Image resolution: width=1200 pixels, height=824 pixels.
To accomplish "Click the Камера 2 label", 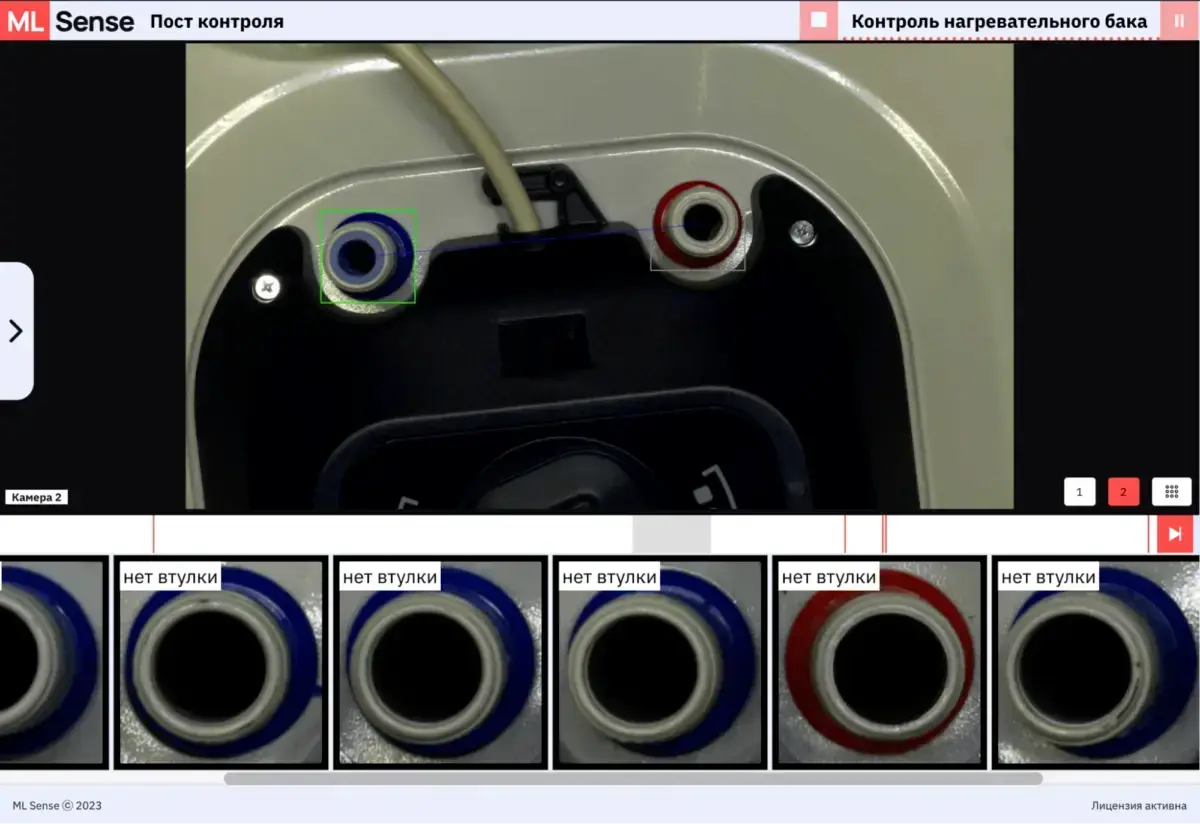I will [x=37, y=497].
